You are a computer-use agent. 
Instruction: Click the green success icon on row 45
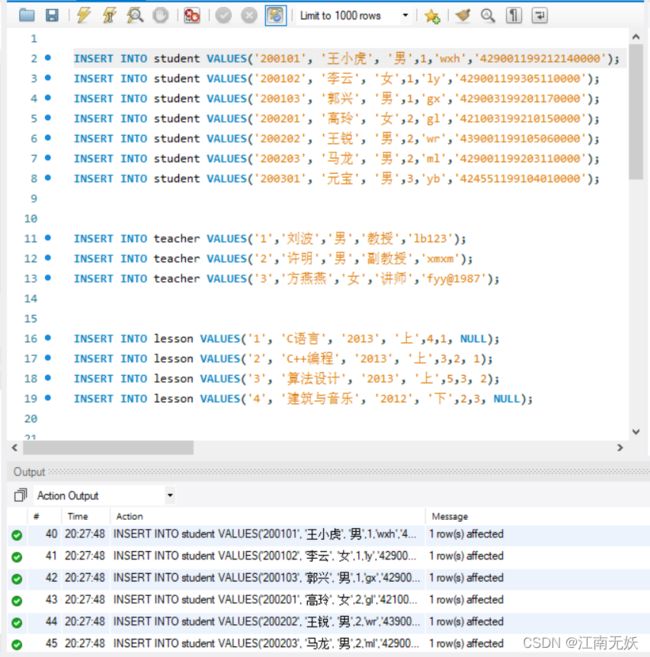coord(17,644)
